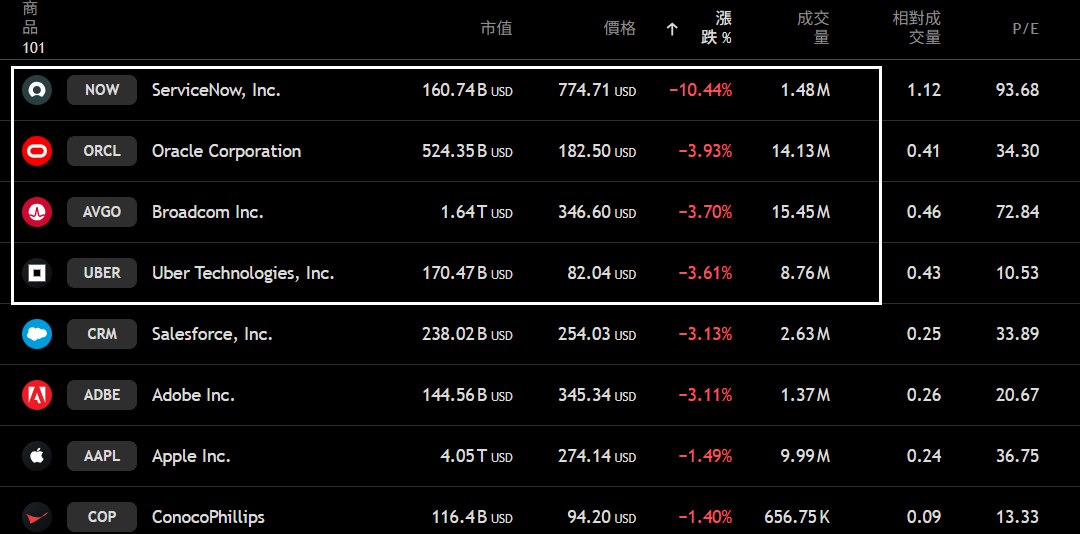Click the Adobe logo icon
1080x534 pixels.
37,395
